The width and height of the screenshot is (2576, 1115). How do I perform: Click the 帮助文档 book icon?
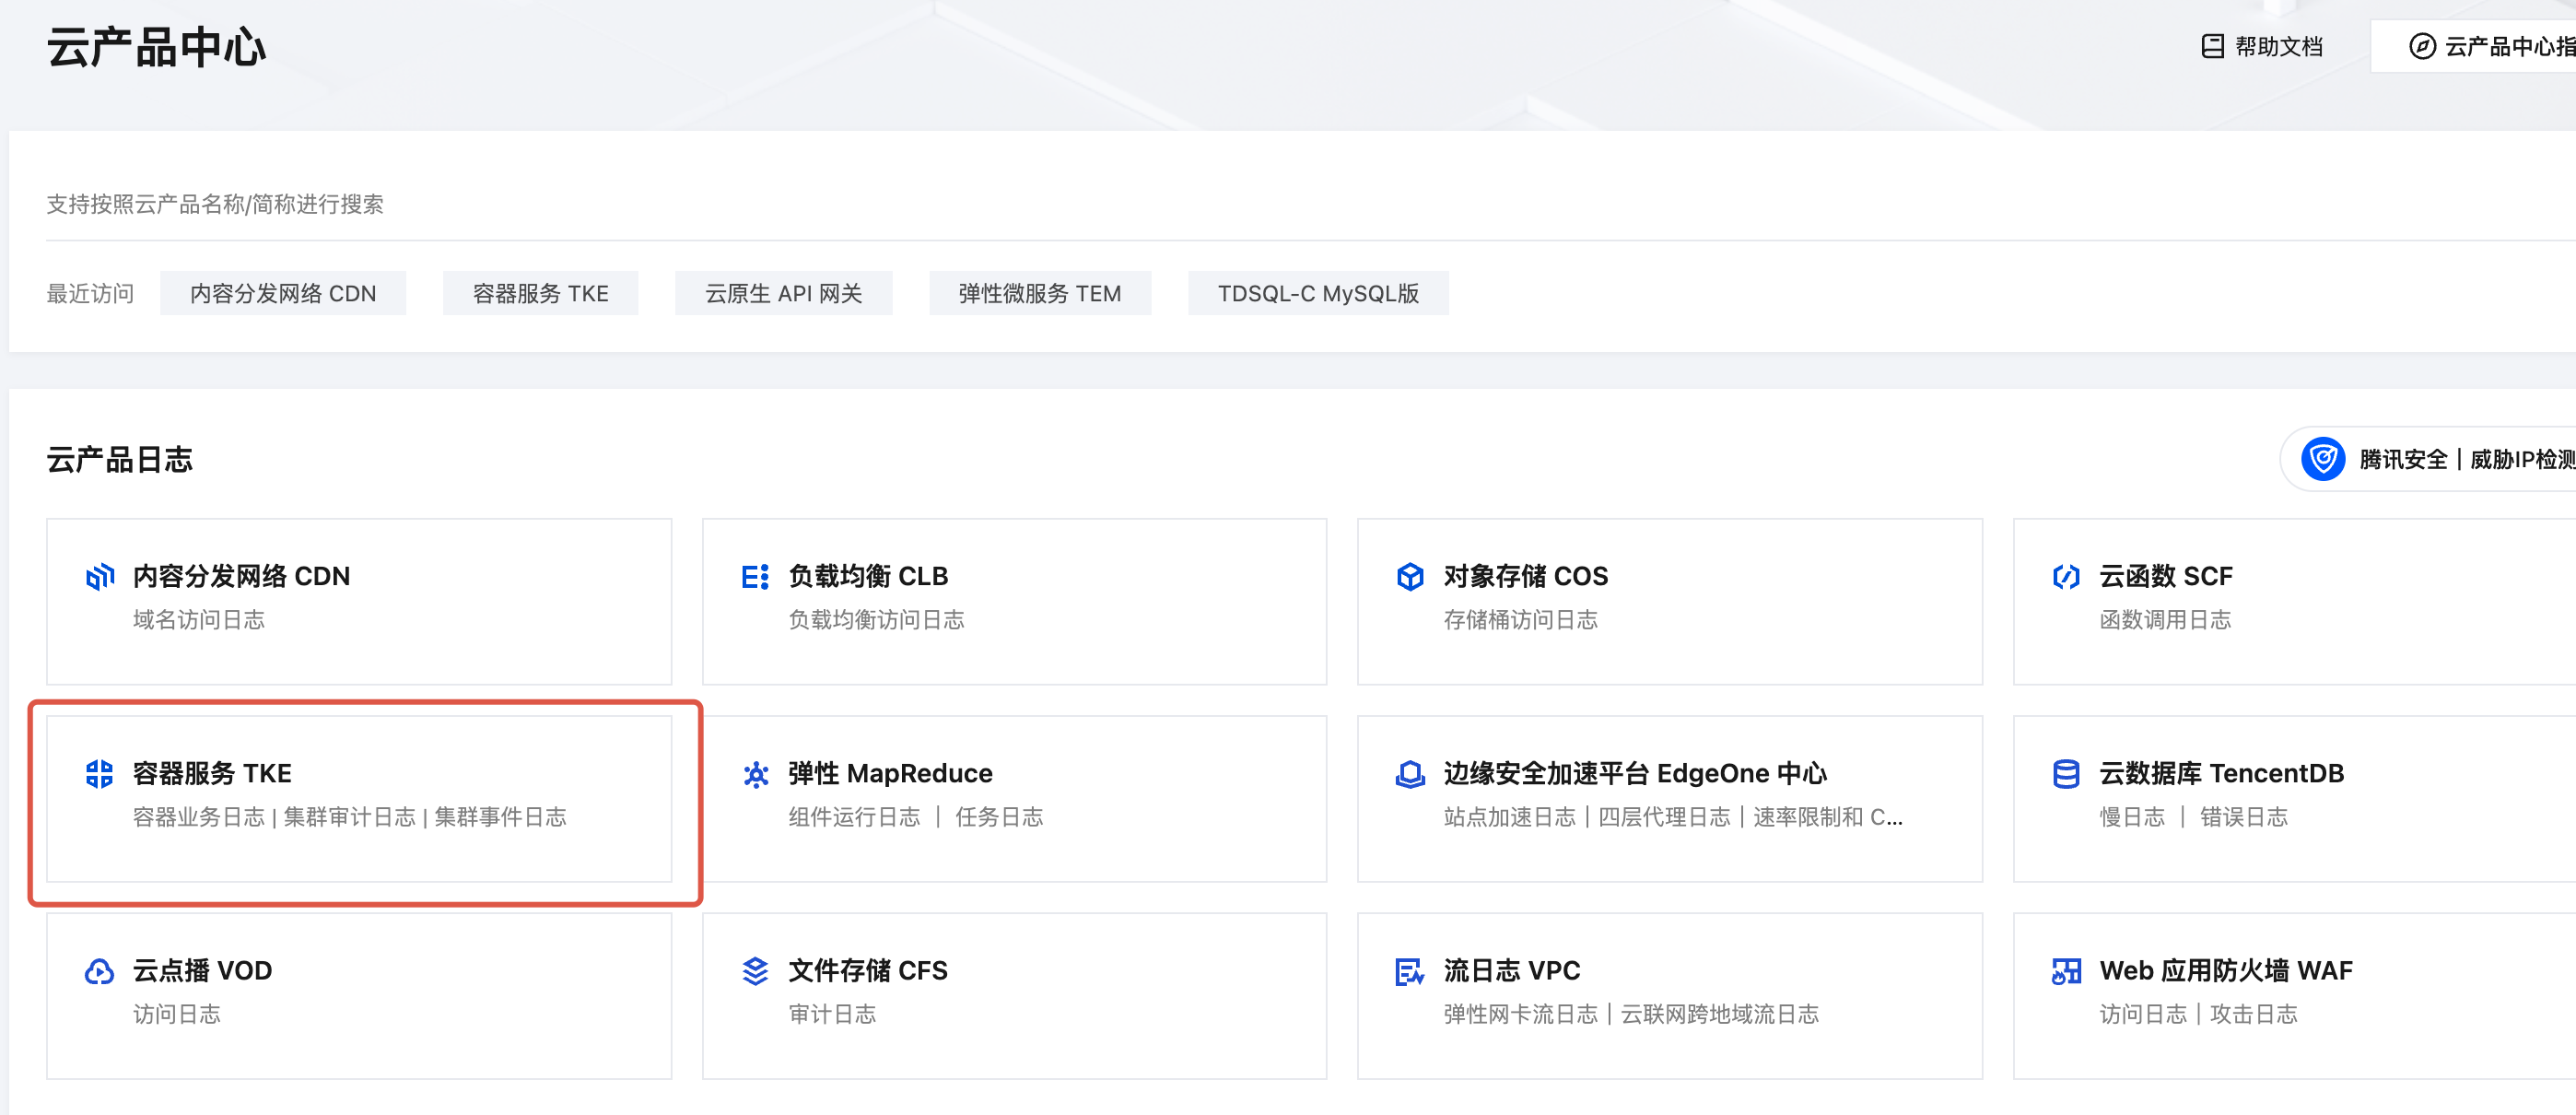(2212, 46)
